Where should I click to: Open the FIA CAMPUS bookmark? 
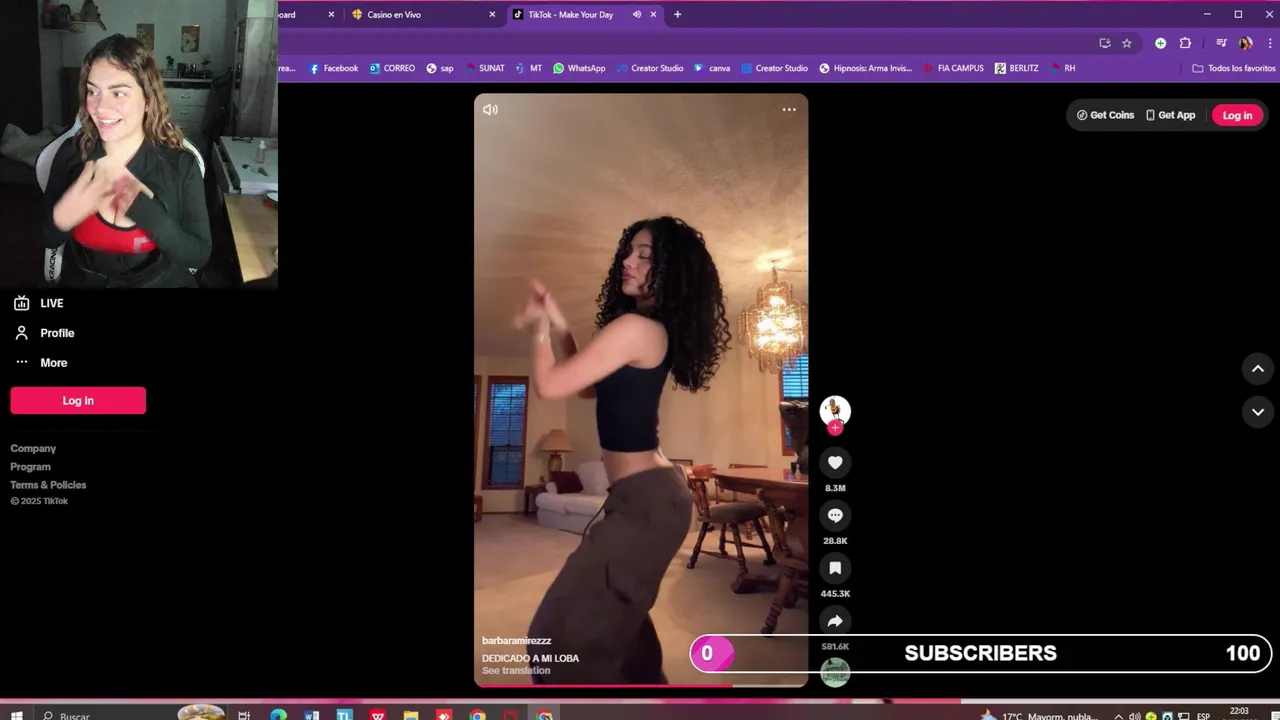(x=954, y=68)
